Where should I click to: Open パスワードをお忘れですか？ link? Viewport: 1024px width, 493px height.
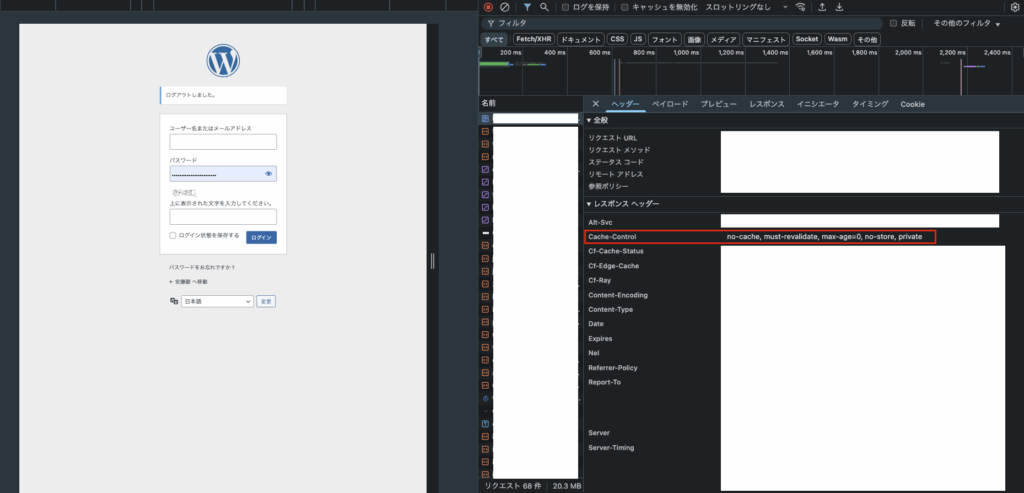click(202, 267)
